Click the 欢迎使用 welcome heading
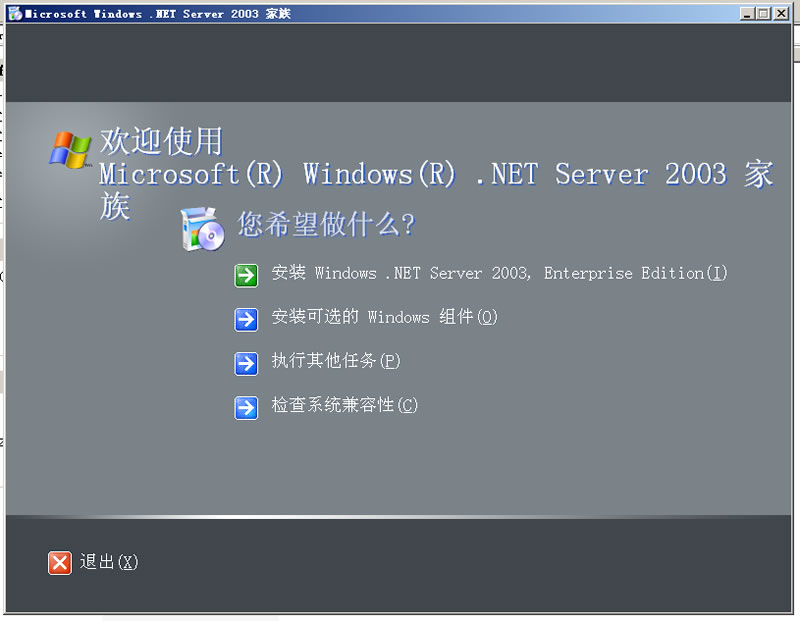The image size is (800, 621). coord(161,141)
